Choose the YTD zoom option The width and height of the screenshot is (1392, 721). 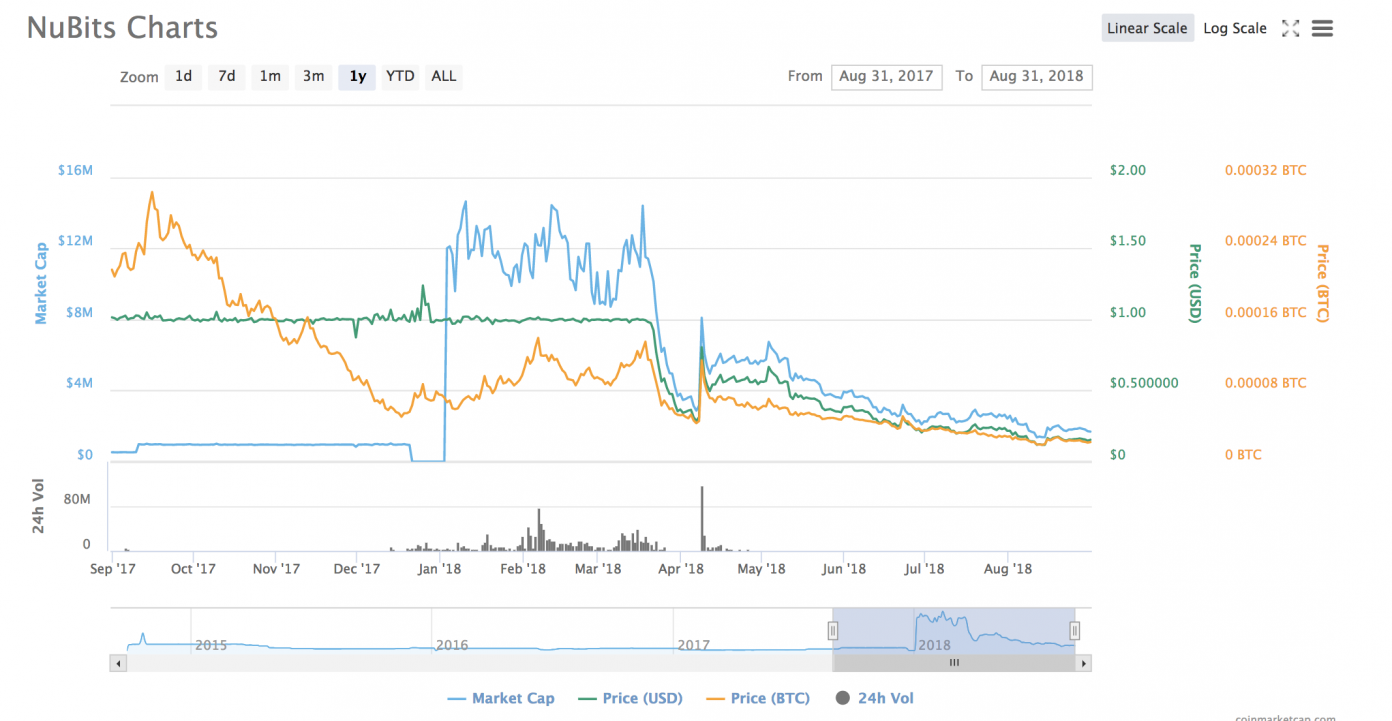[400, 76]
